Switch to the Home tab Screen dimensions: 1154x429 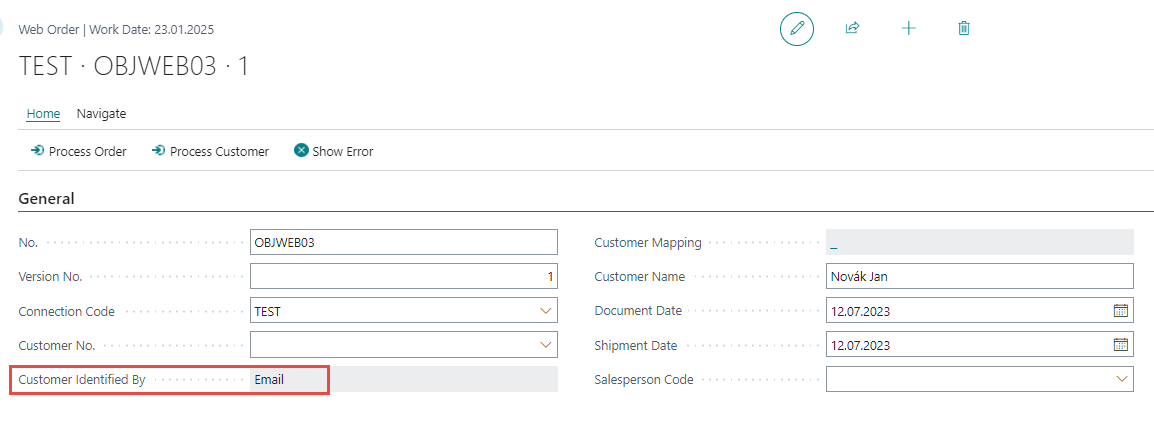pyautogui.click(x=43, y=114)
